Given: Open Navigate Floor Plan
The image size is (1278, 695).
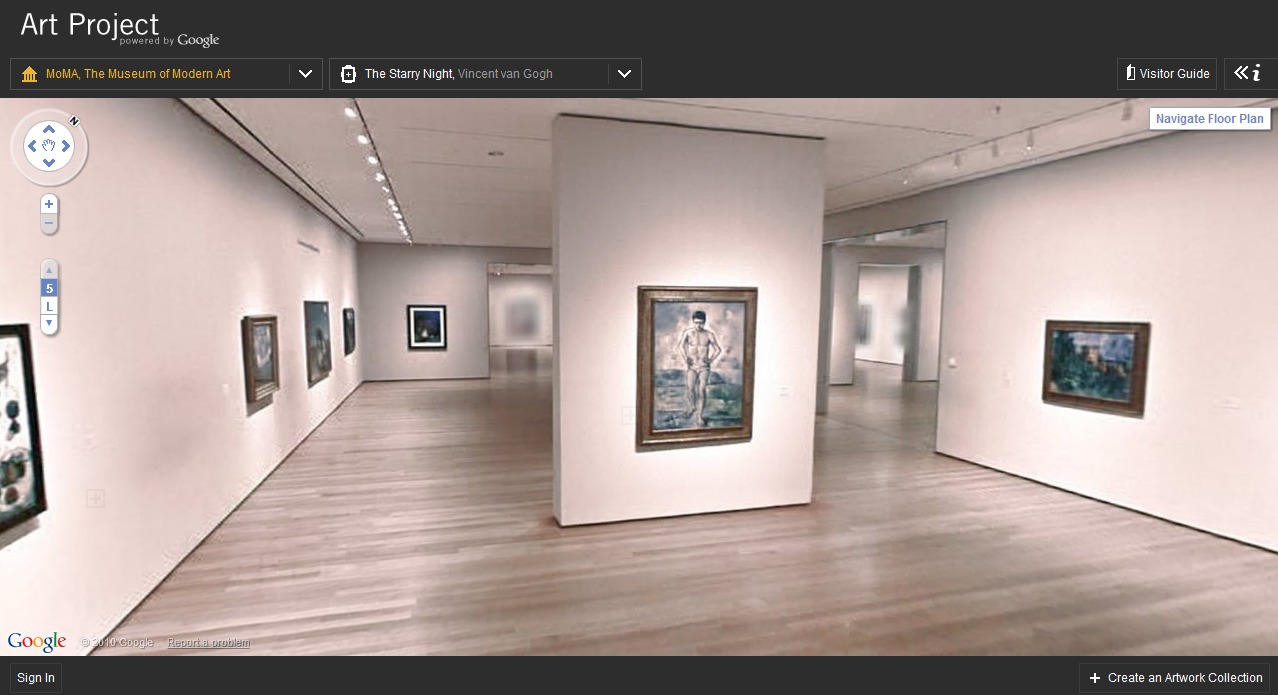Looking at the screenshot, I should click(x=1209, y=119).
